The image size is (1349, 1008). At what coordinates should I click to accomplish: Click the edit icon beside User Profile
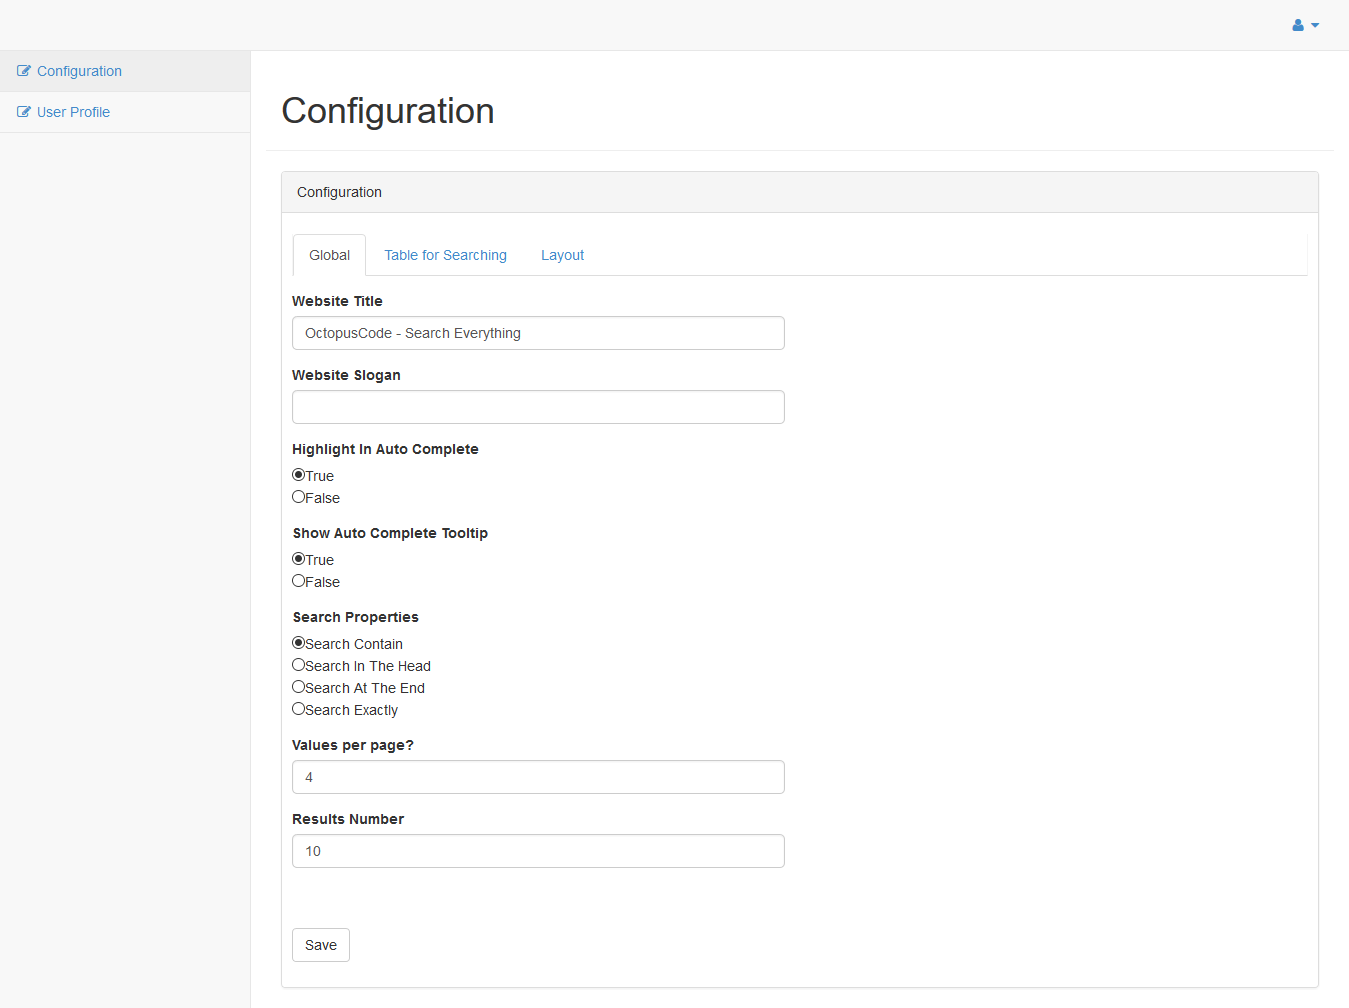click(x=24, y=112)
